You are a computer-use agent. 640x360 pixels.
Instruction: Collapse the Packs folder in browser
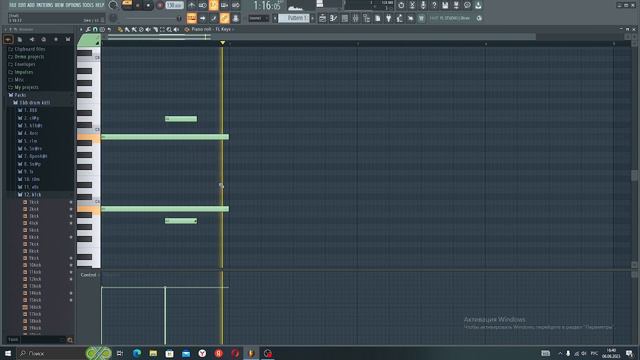pos(20,95)
